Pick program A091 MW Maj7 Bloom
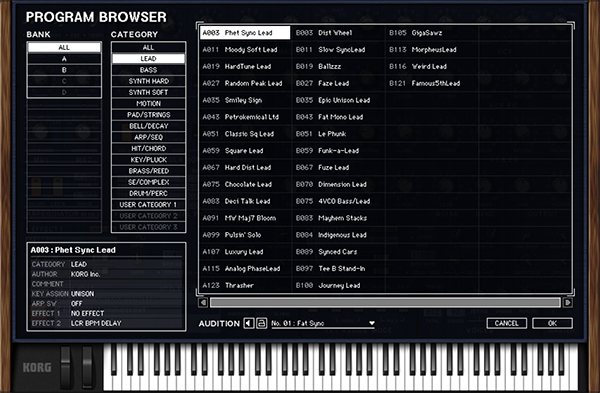The height and width of the screenshot is (393, 600). 245,218
